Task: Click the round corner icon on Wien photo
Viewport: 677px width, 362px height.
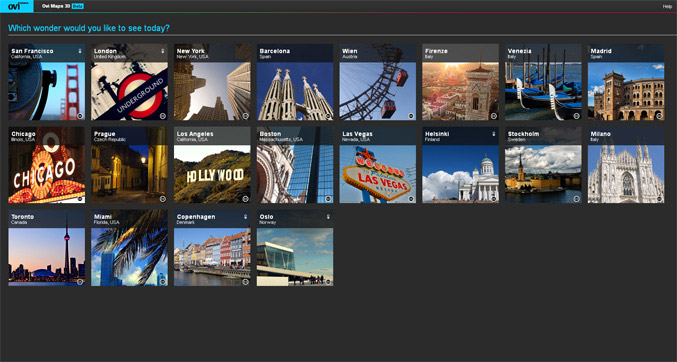Action: pos(411,116)
